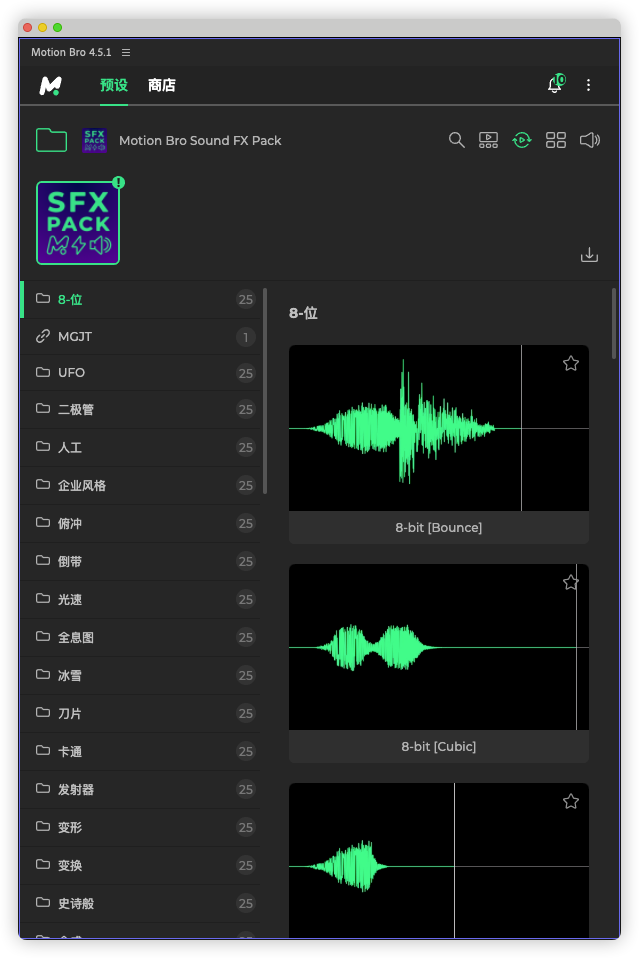This screenshot has width=639, height=958.
Task: Click the 25 badge on the UFO row
Action: click(246, 373)
